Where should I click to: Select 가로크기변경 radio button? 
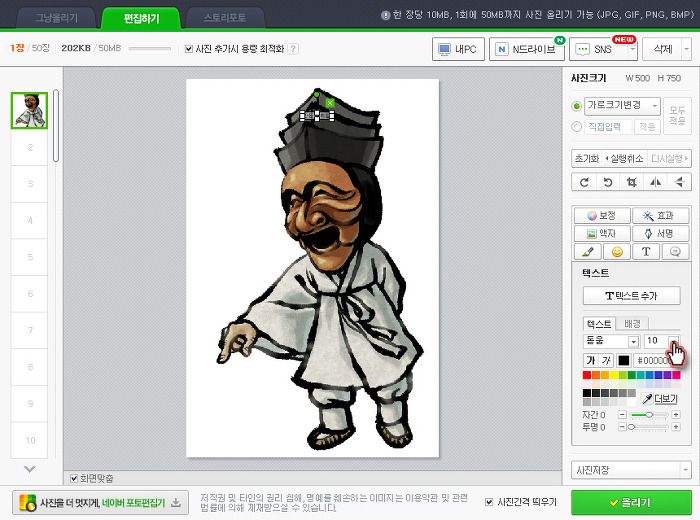pyautogui.click(x=576, y=106)
